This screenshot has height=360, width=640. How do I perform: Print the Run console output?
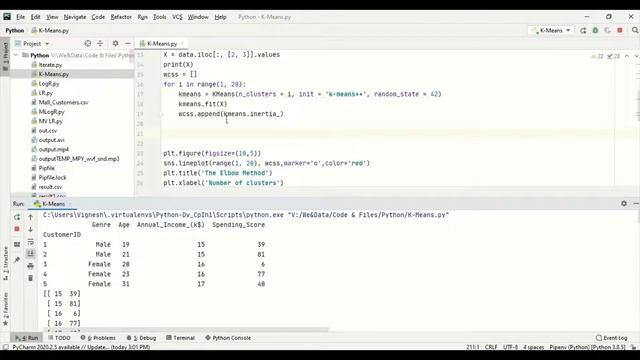[x=31, y=266]
